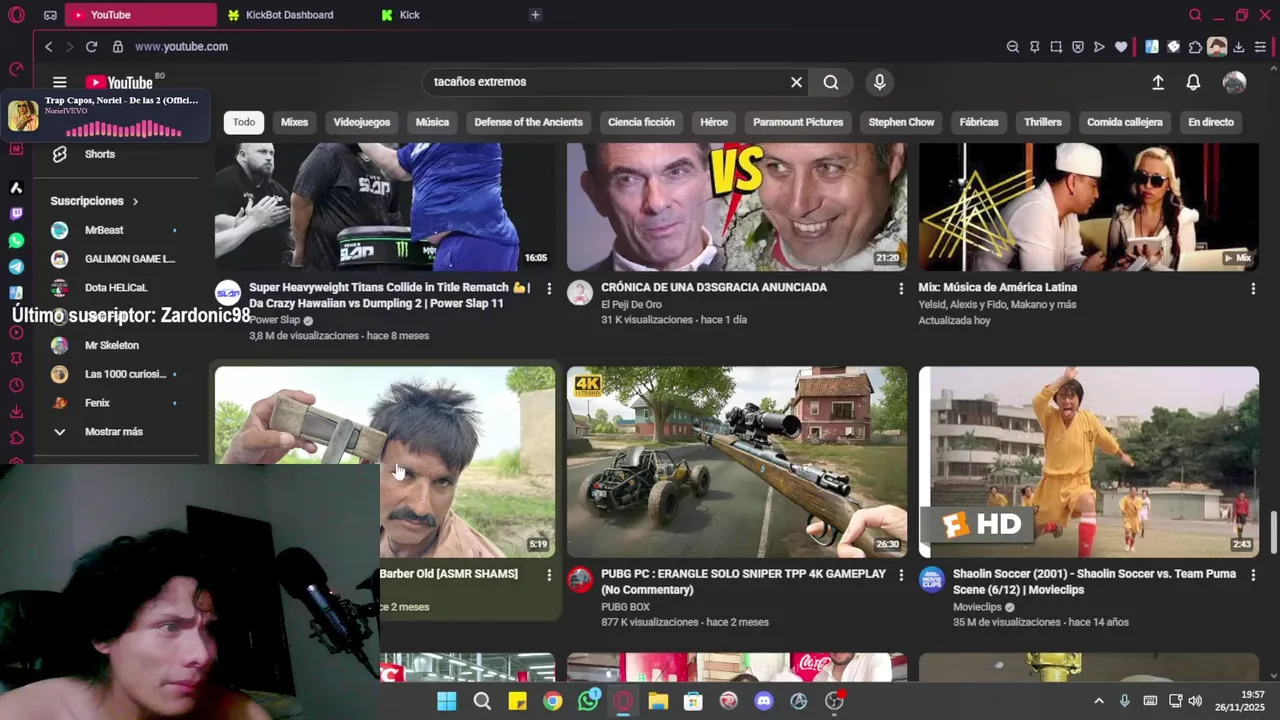Expand the Suscripciones section chevron
Image resolution: width=1280 pixels, height=720 pixels.
coord(135,202)
